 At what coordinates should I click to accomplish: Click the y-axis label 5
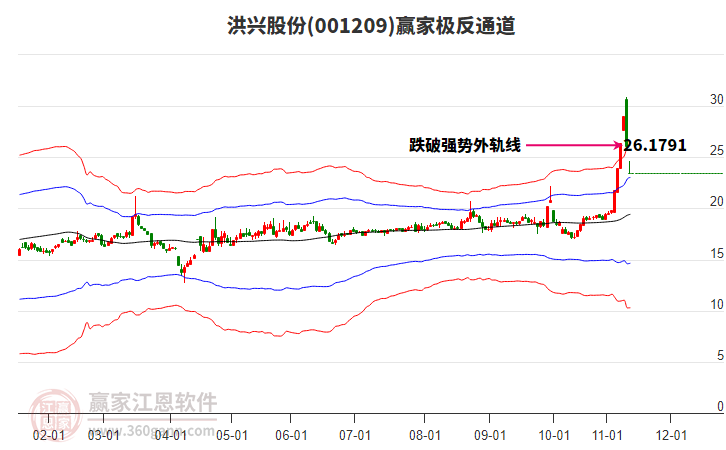tap(720, 356)
